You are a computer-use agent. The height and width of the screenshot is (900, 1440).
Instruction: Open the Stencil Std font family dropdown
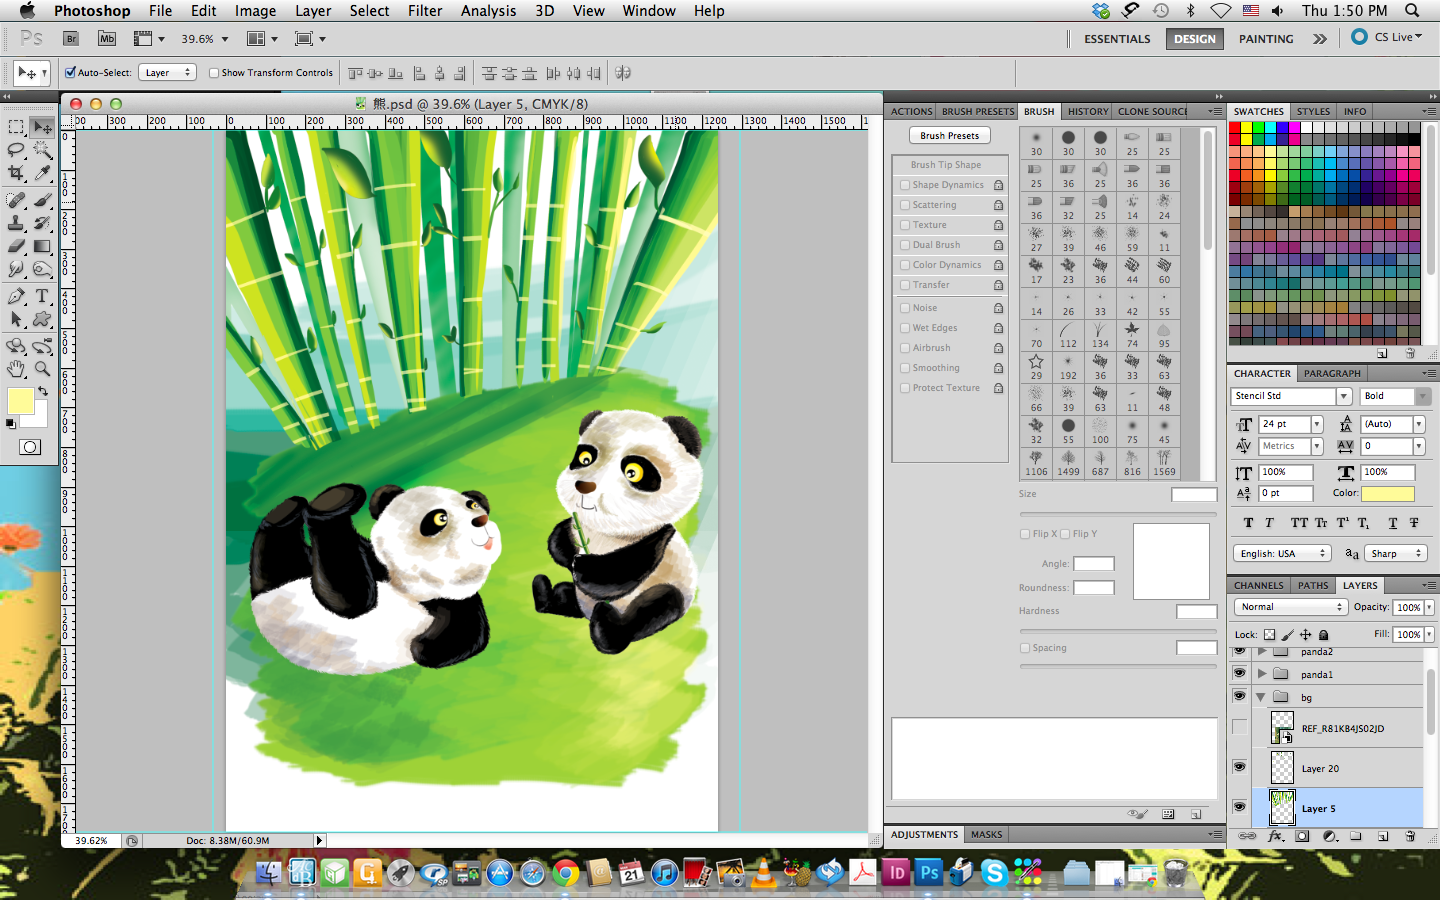click(x=1345, y=397)
